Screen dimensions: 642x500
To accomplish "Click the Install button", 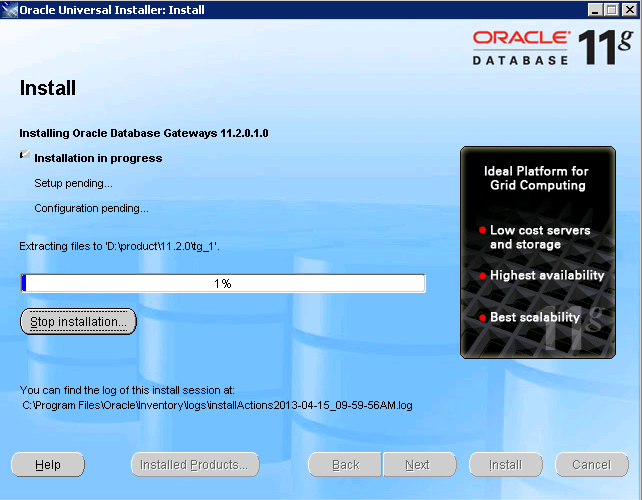I will click(506, 465).
